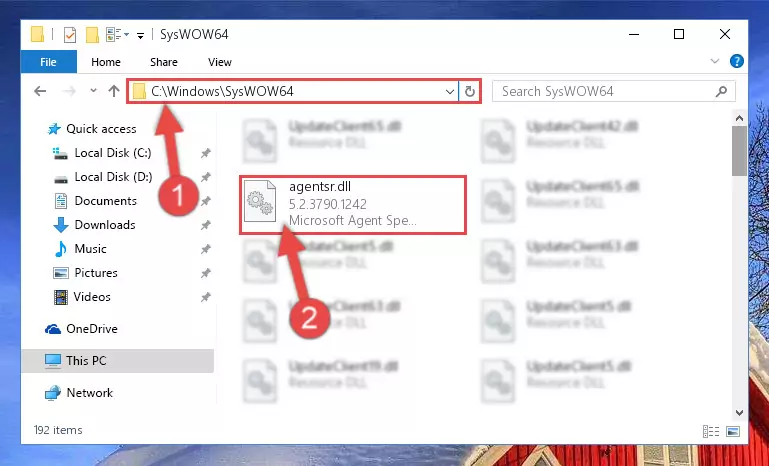The height and width of the screenshot is (466, 769).
Task: Click the scroll down arrow of file list
Action: (740, 413)
